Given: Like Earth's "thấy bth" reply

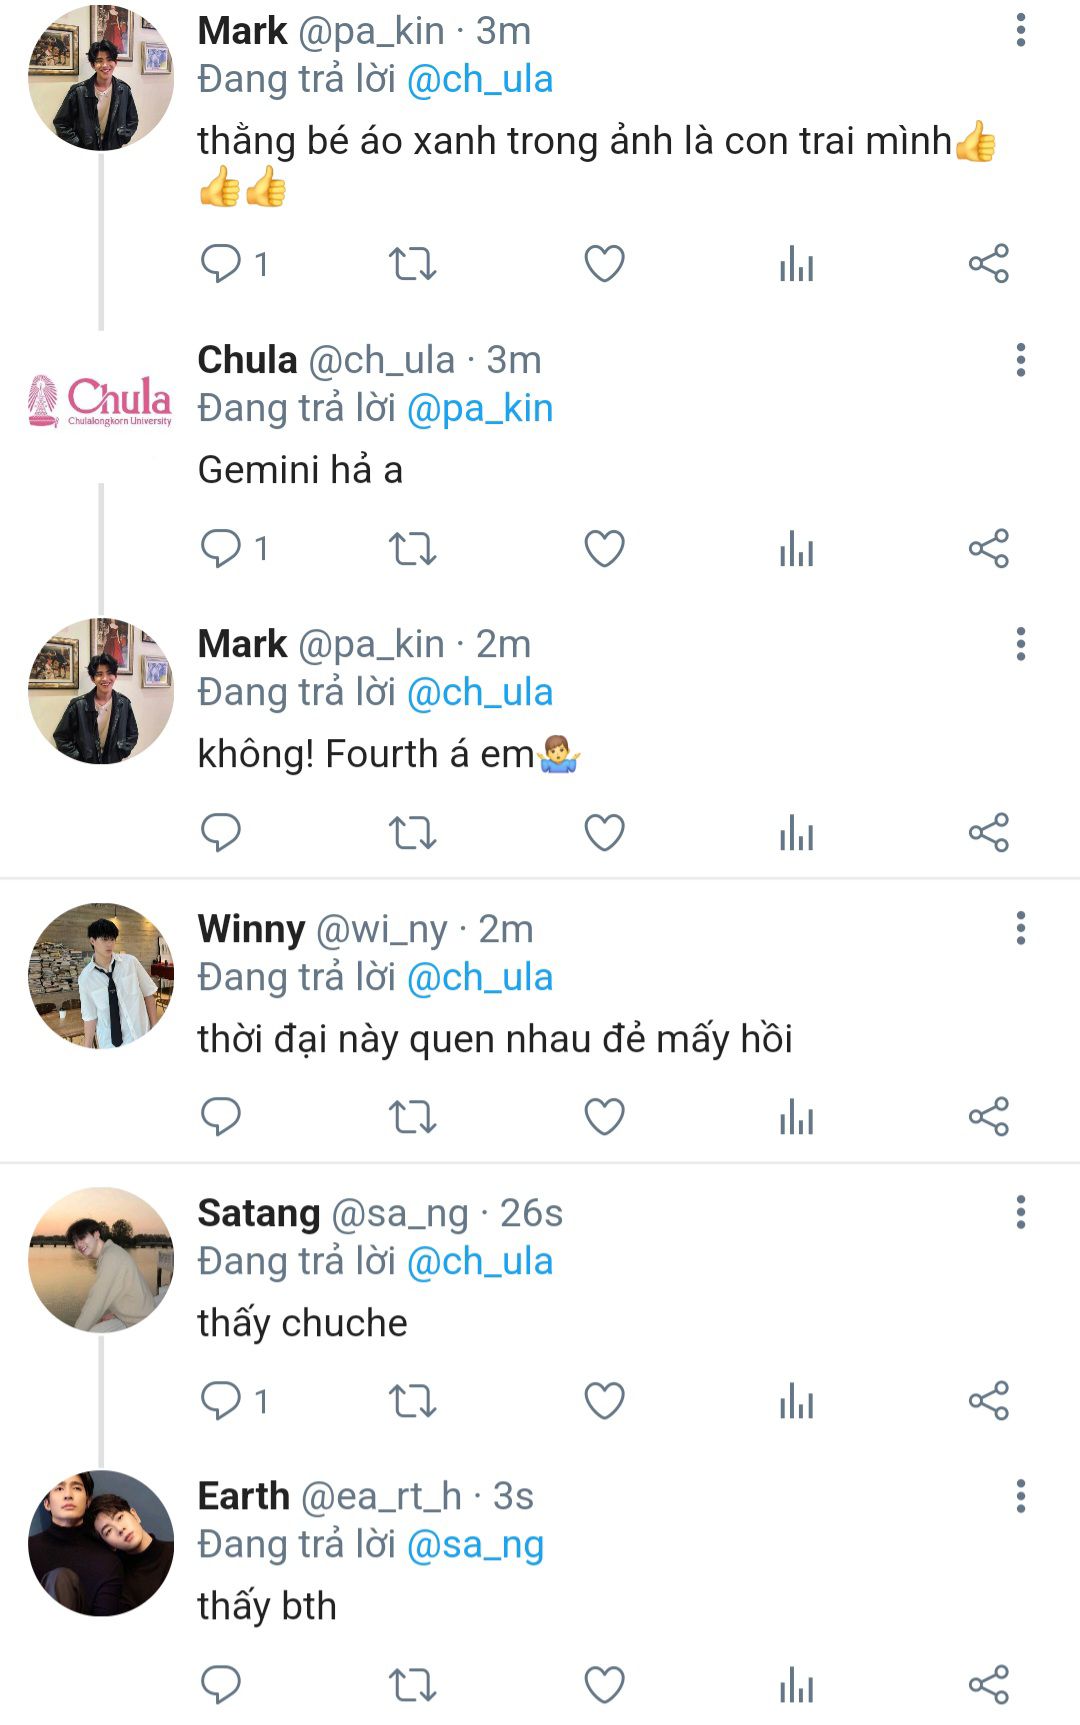Looking at the screenshot, I should [604, 1685].
